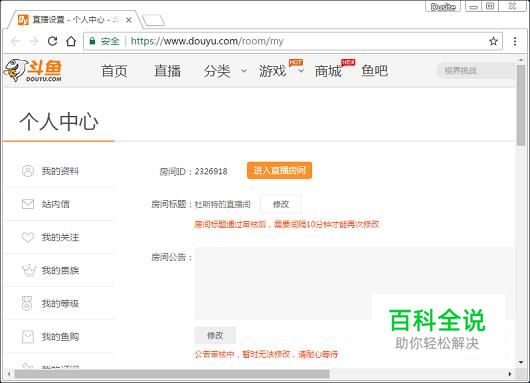Expand the 游戏 dropdown chevron

coord(301,71)
